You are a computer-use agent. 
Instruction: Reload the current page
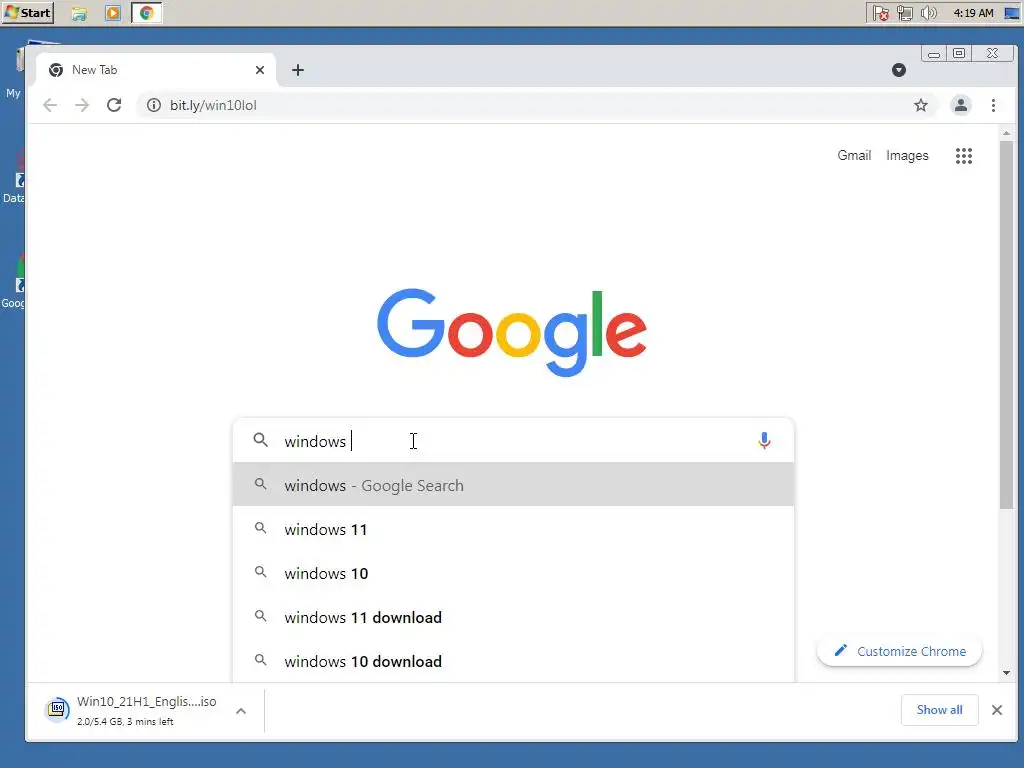click(x=114, y=105)
